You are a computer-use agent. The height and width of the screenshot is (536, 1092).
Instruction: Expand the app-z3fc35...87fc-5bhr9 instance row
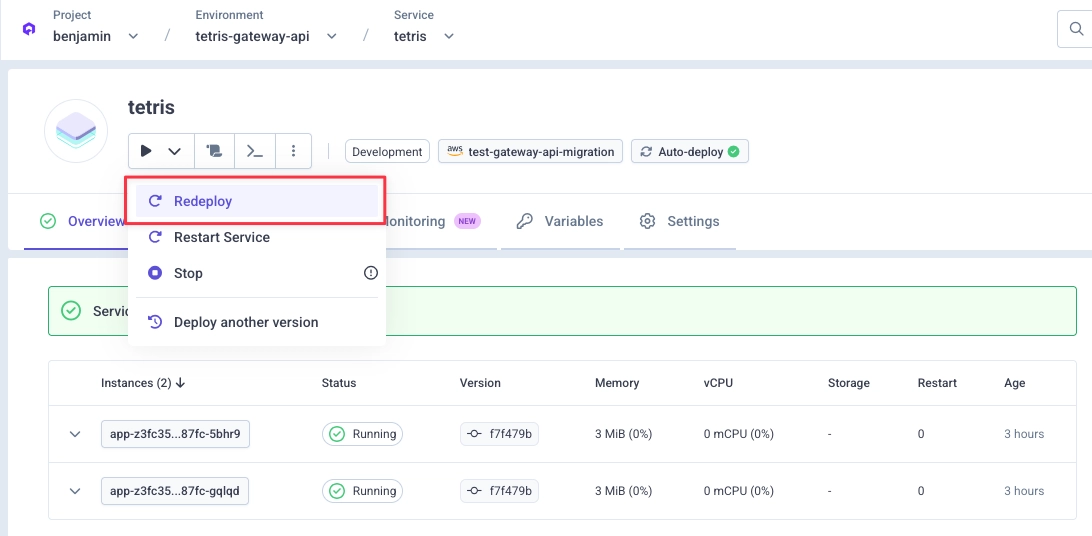coord(75,434)
